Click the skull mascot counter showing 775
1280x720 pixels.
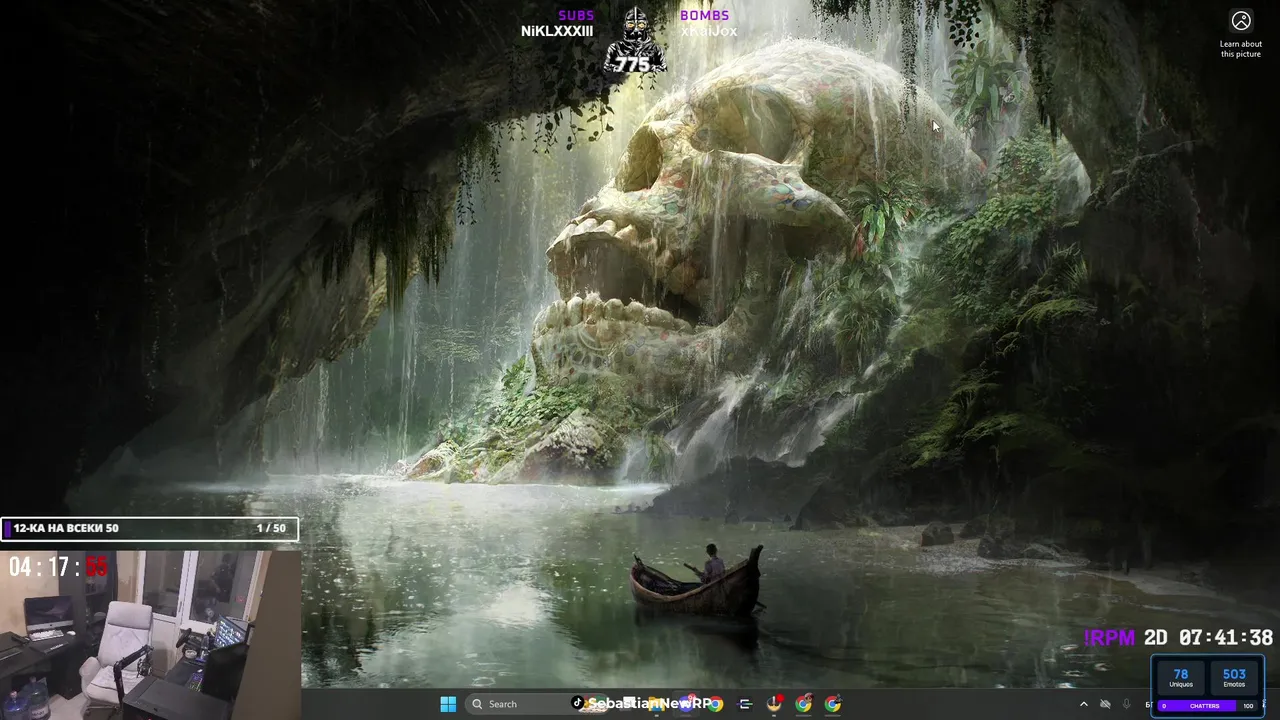[x=635, y=42]
